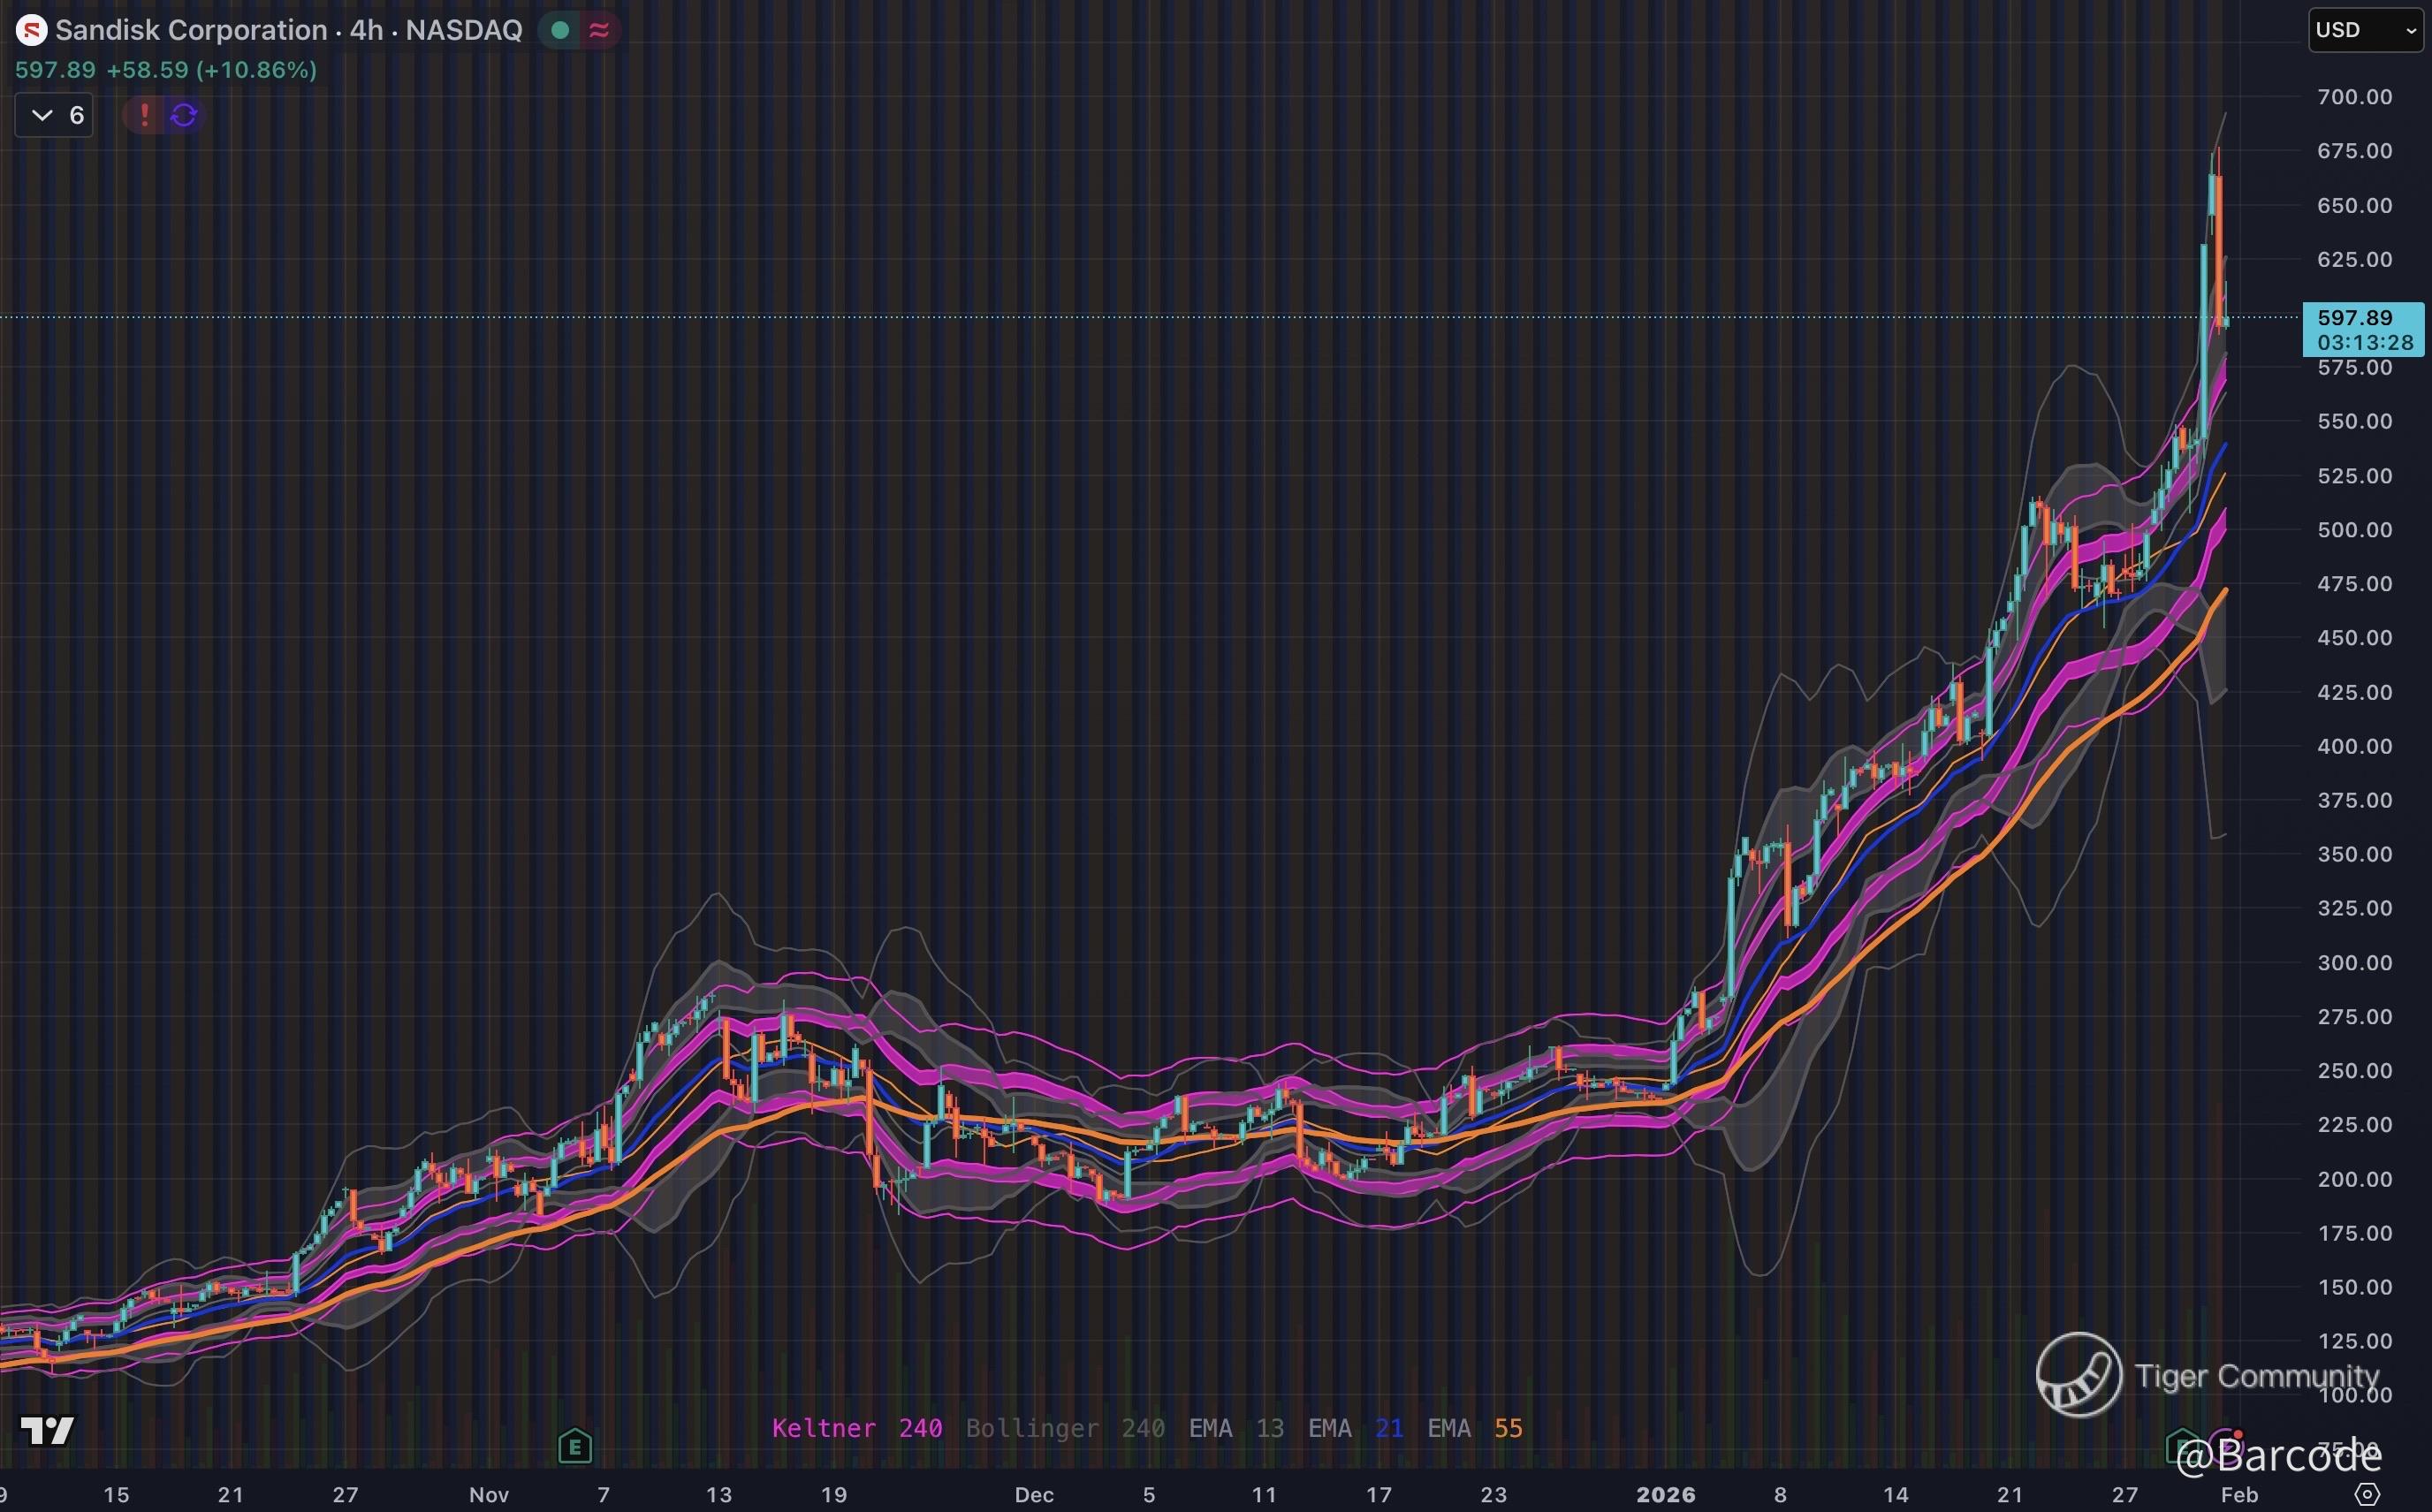Click the Sandisk Corporation symbol title
This screenshot has height=1512, width=2432.
pyautogui.click(x=190, y=30)
